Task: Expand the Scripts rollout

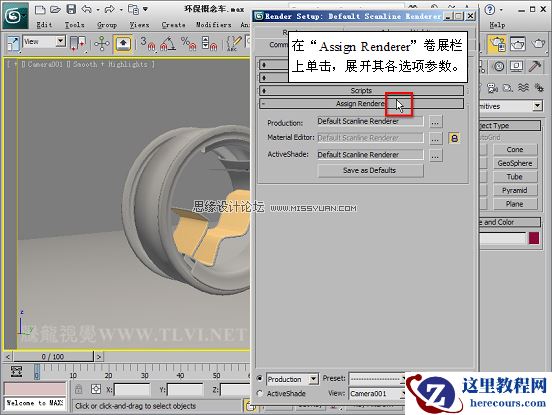Action: pyautogui.click(x=361, y=90)
